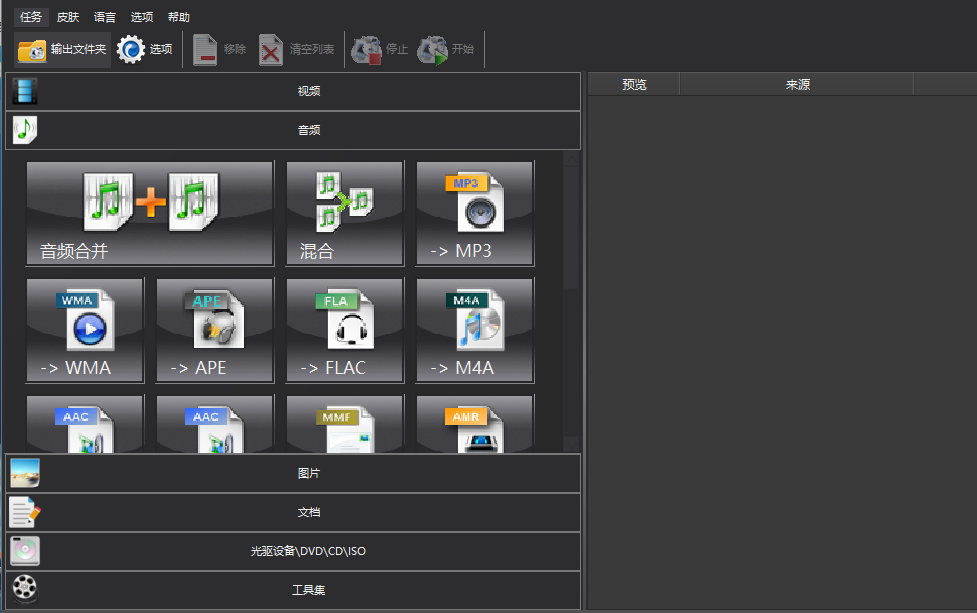Click the -> FLAC conversion icon
Viewport: 977px width, 613px height.
[344, 330]
